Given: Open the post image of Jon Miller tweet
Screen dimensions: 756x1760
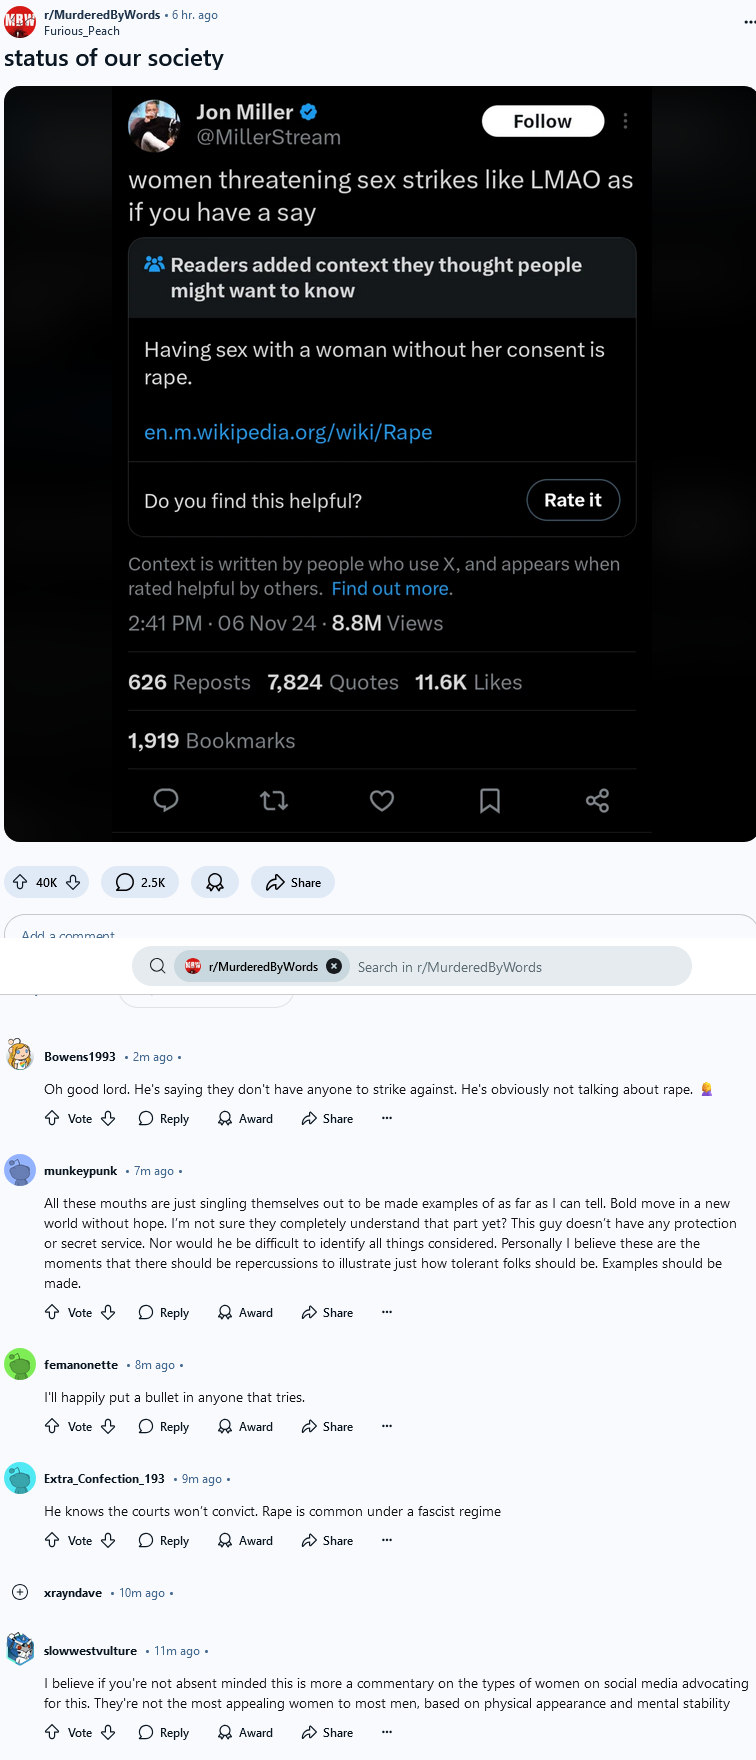Looking at the screenshot, I should pos(380,463).
